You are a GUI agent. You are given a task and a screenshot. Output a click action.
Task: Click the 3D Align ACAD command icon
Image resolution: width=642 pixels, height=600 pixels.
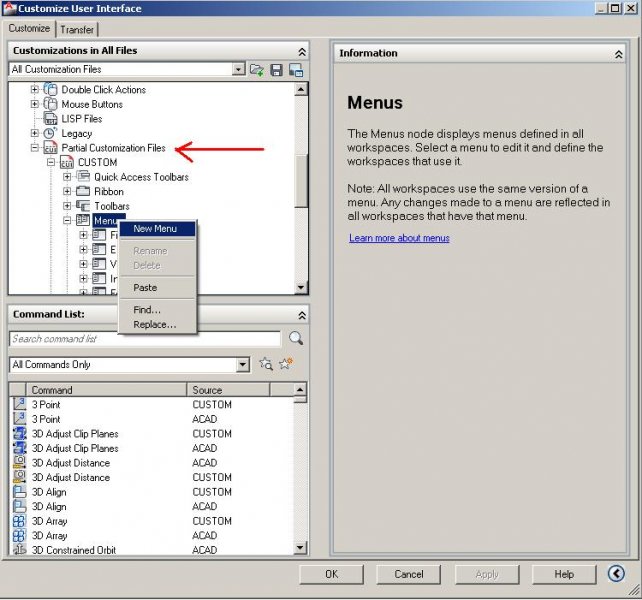(x=19, y=506)
